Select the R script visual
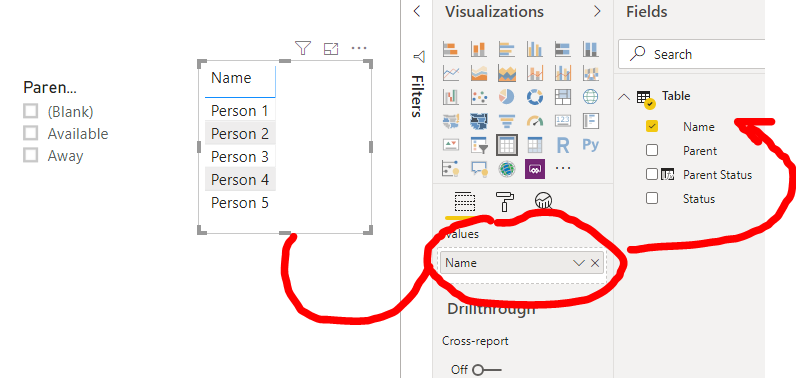 point(562,145)
